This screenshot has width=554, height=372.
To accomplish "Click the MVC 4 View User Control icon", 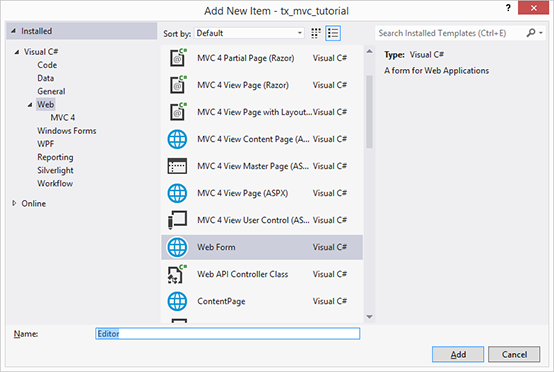I will pyautogui.click(x=177, y=220).
